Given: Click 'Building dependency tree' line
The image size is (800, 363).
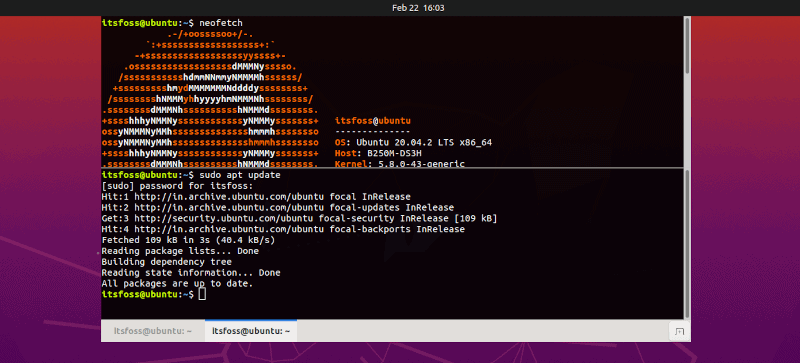Looking at the screenshot, I should (166, 262).
